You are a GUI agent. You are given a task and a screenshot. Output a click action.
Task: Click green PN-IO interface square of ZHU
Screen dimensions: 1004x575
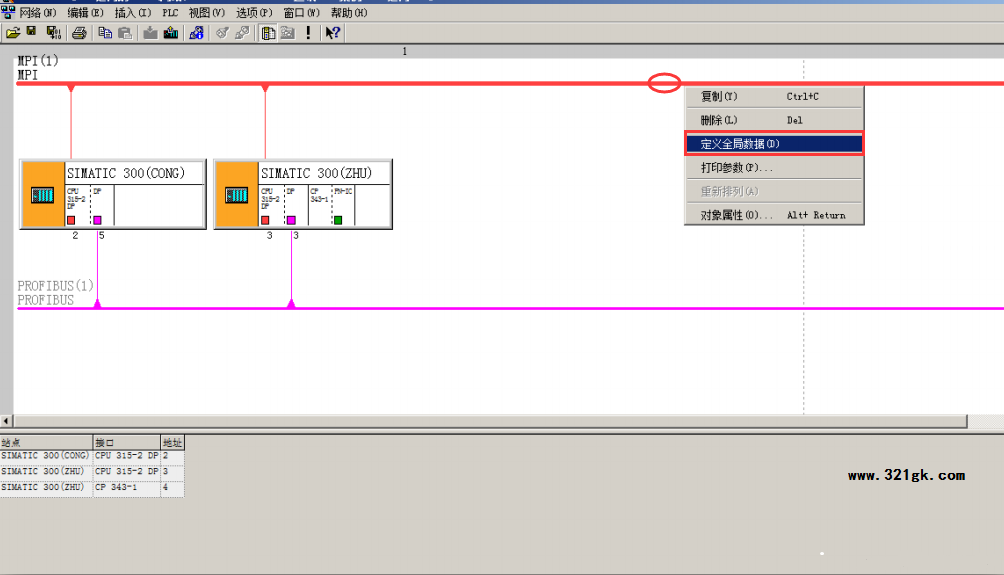338,220
